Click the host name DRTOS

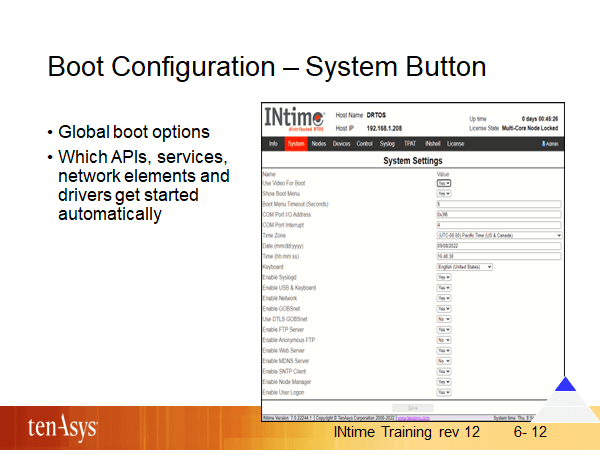point(376,115)
